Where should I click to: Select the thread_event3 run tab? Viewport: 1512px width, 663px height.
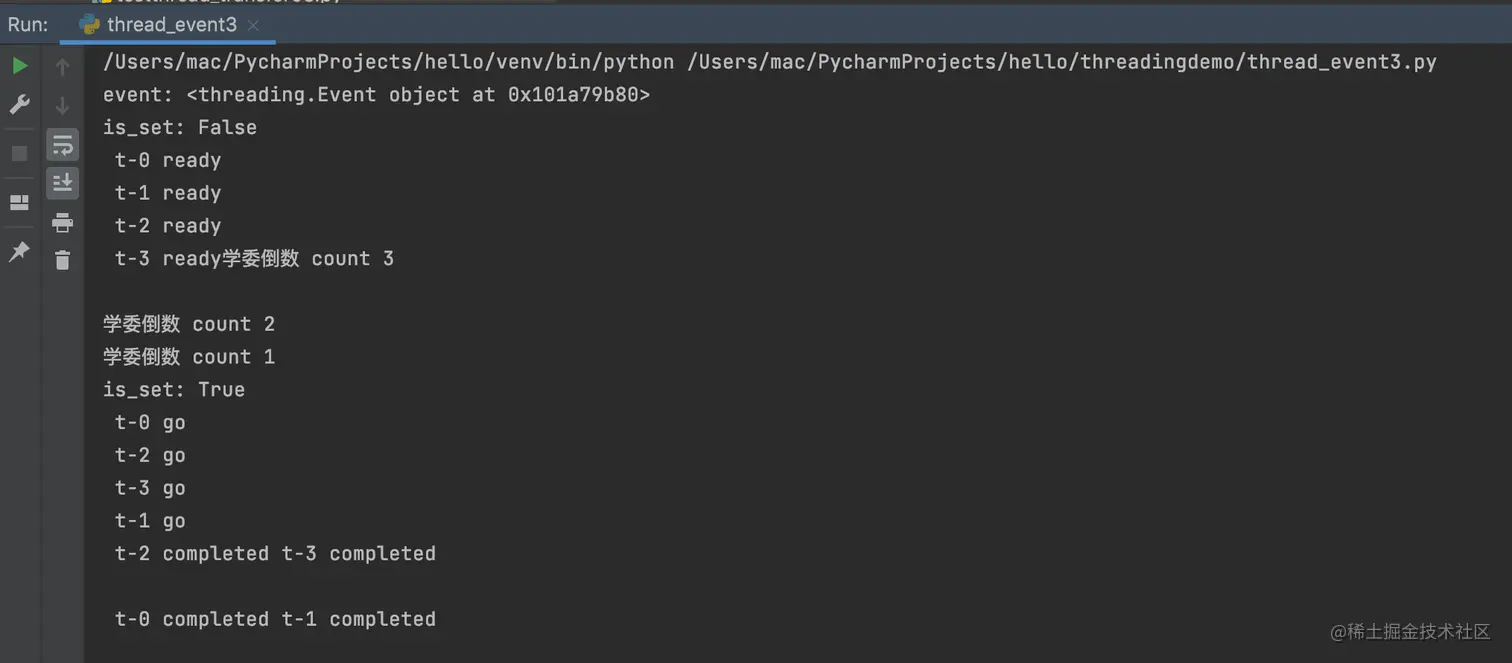coord(171,25)
